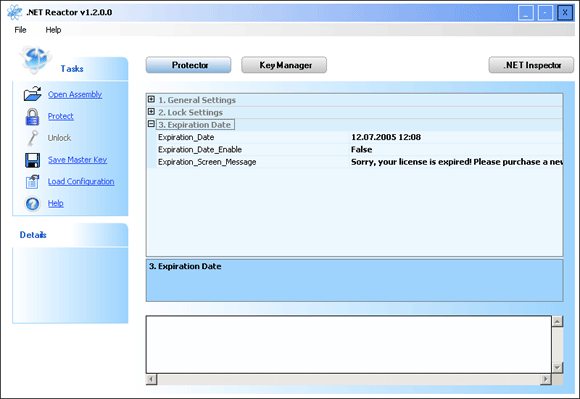Open the Open Assembly link
This screenshot has width=580, height=399.
click(75, 94)
